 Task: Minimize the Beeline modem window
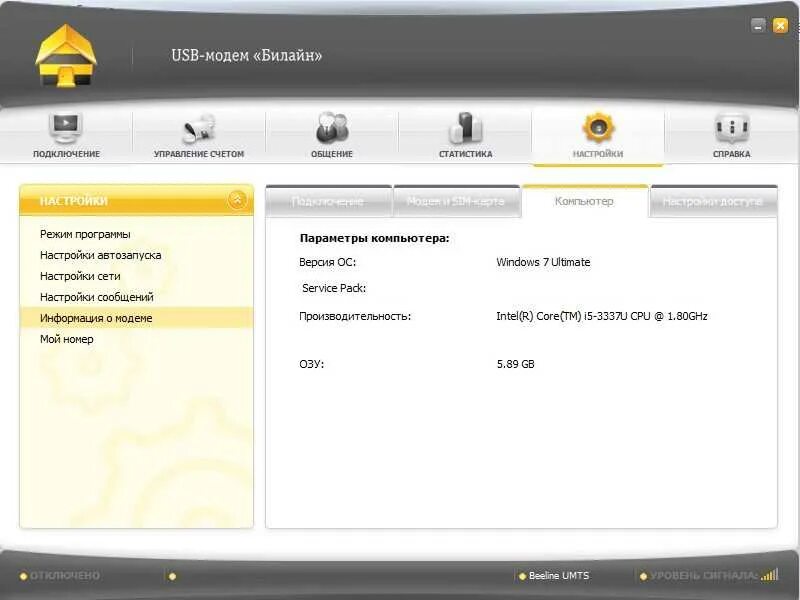pyautogui.click(x=758, y=26)
